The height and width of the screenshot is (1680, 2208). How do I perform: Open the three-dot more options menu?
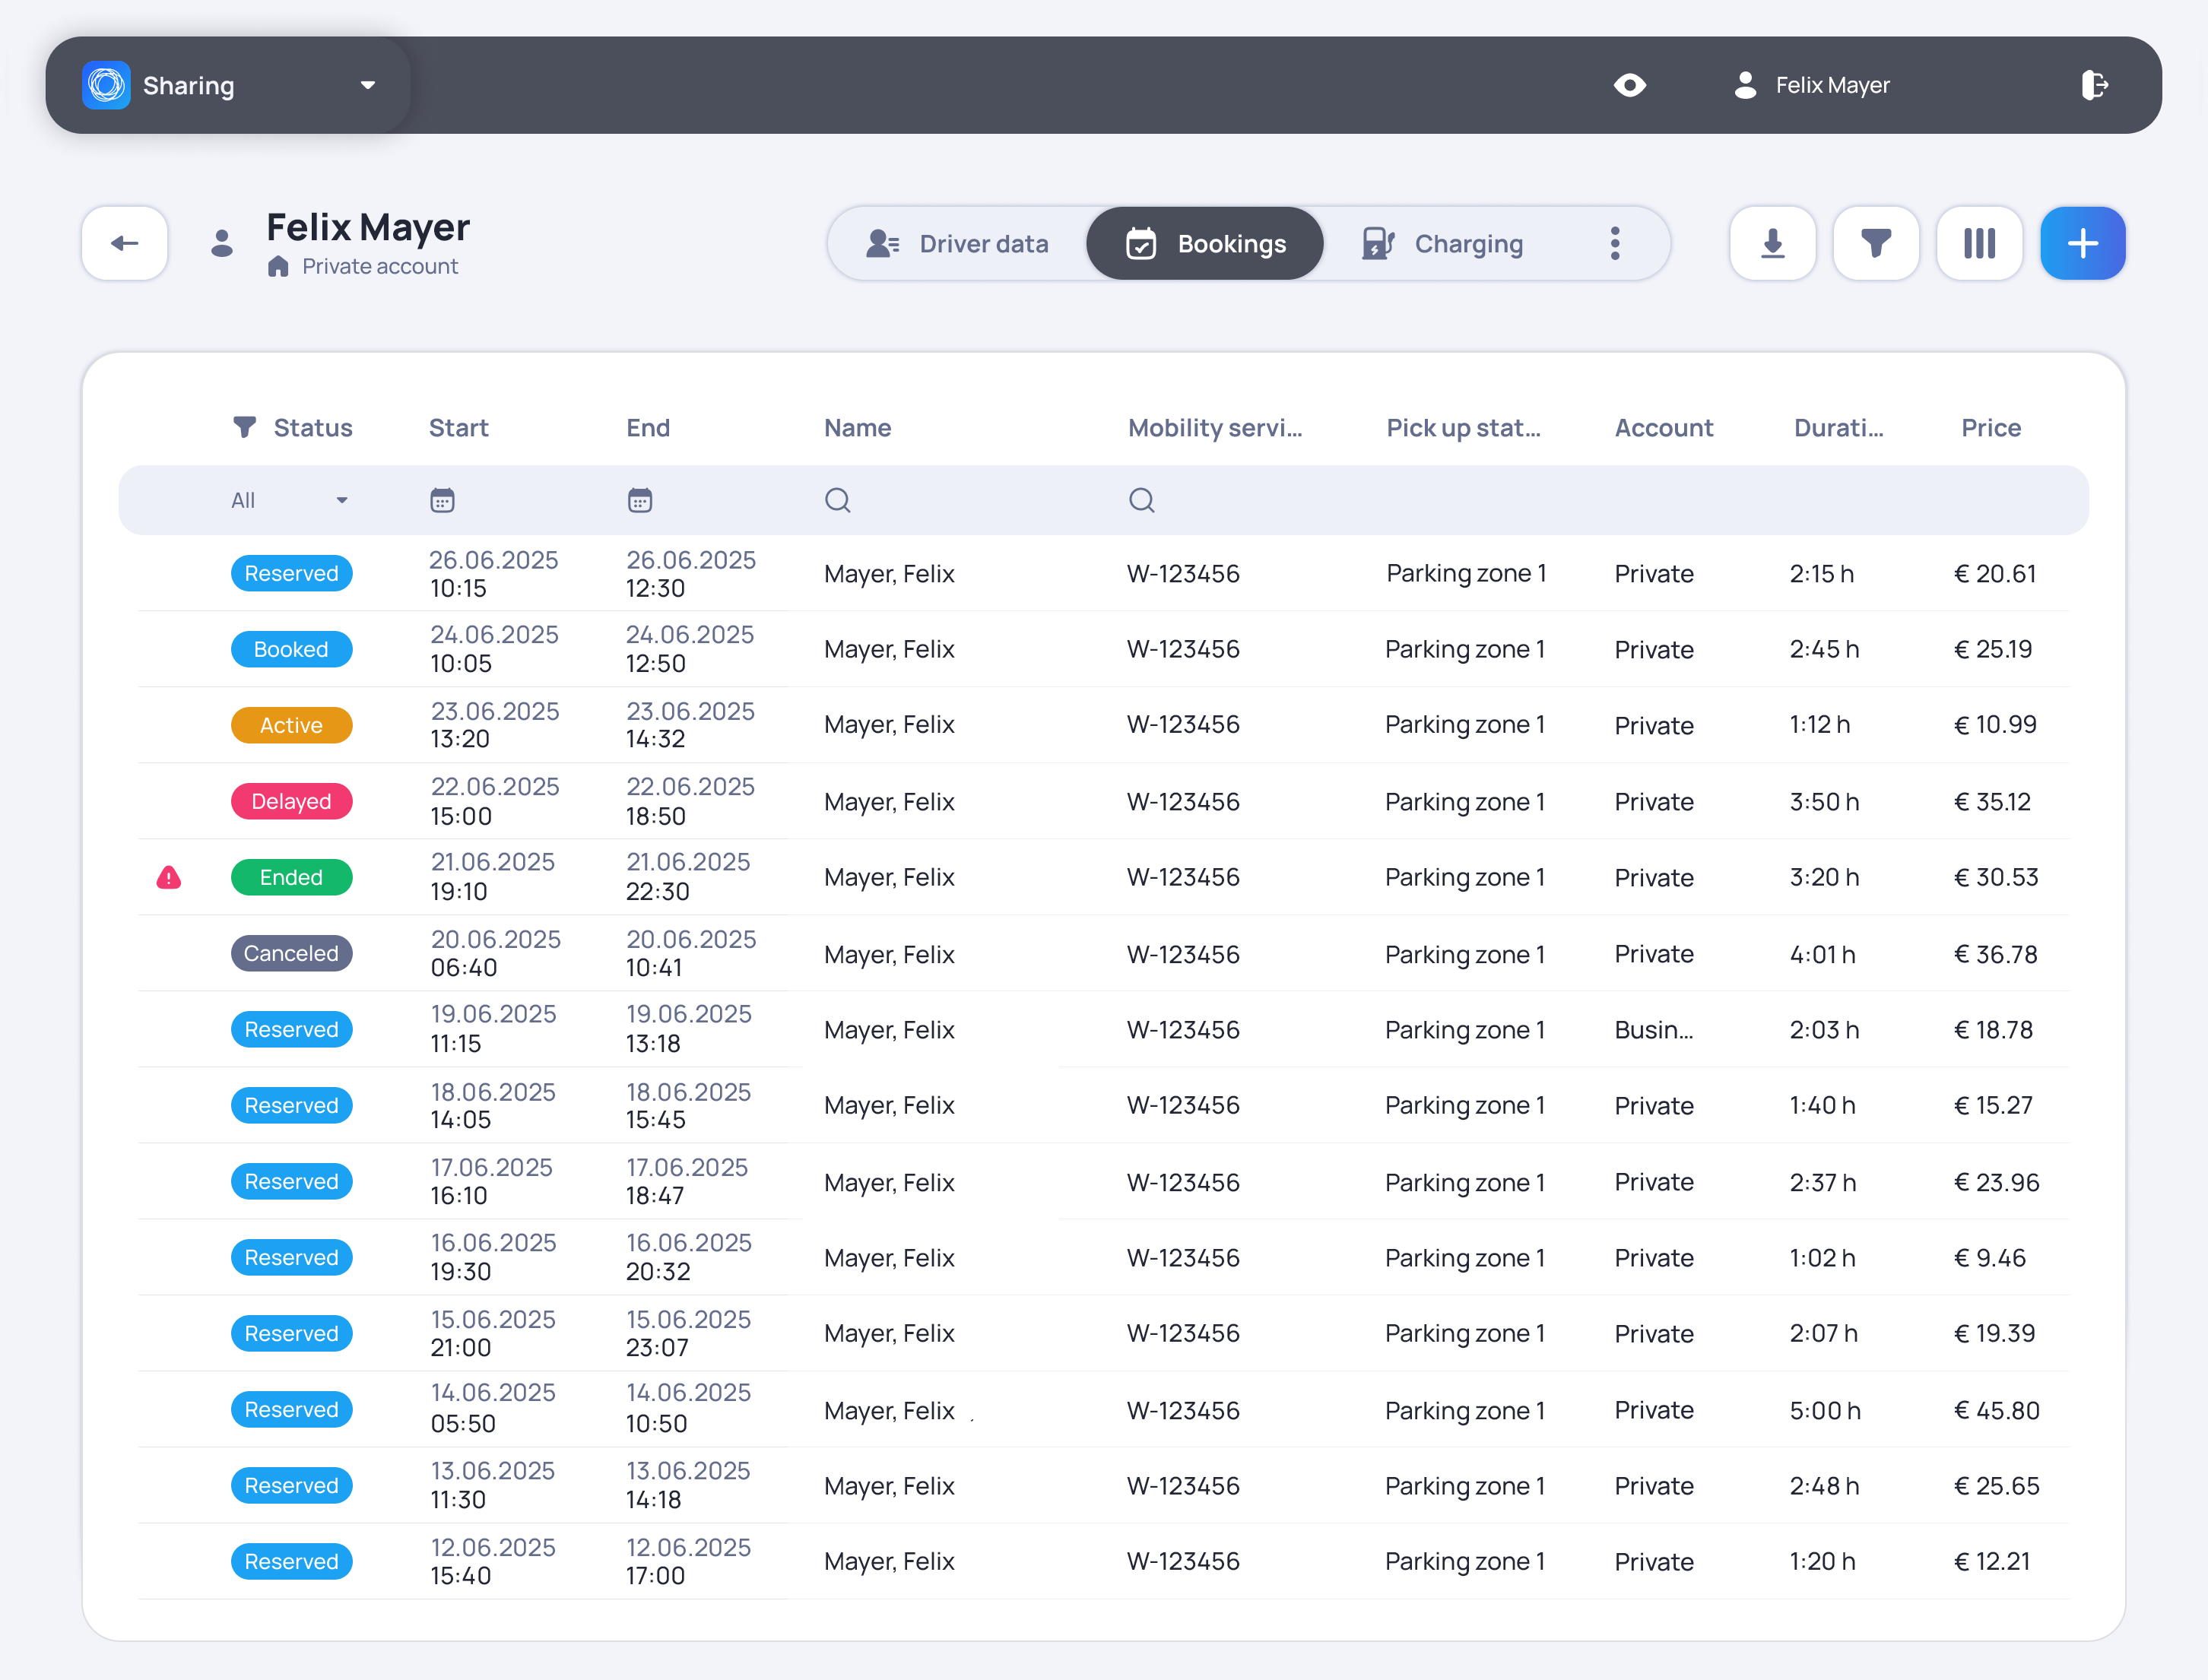(1615, 243)
